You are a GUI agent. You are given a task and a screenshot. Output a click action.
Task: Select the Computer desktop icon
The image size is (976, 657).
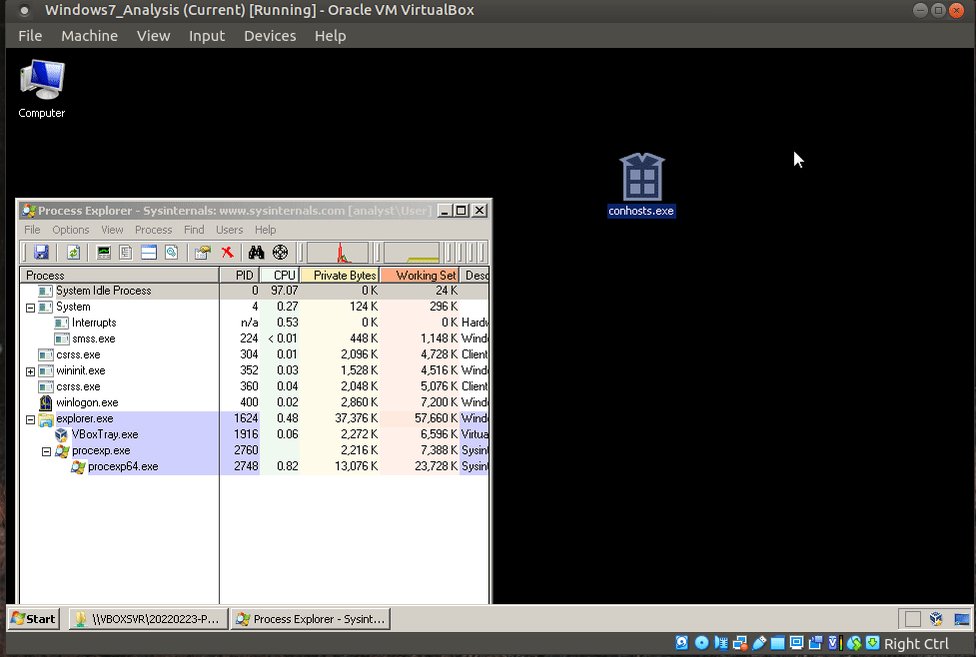click(x=42, y=88)
